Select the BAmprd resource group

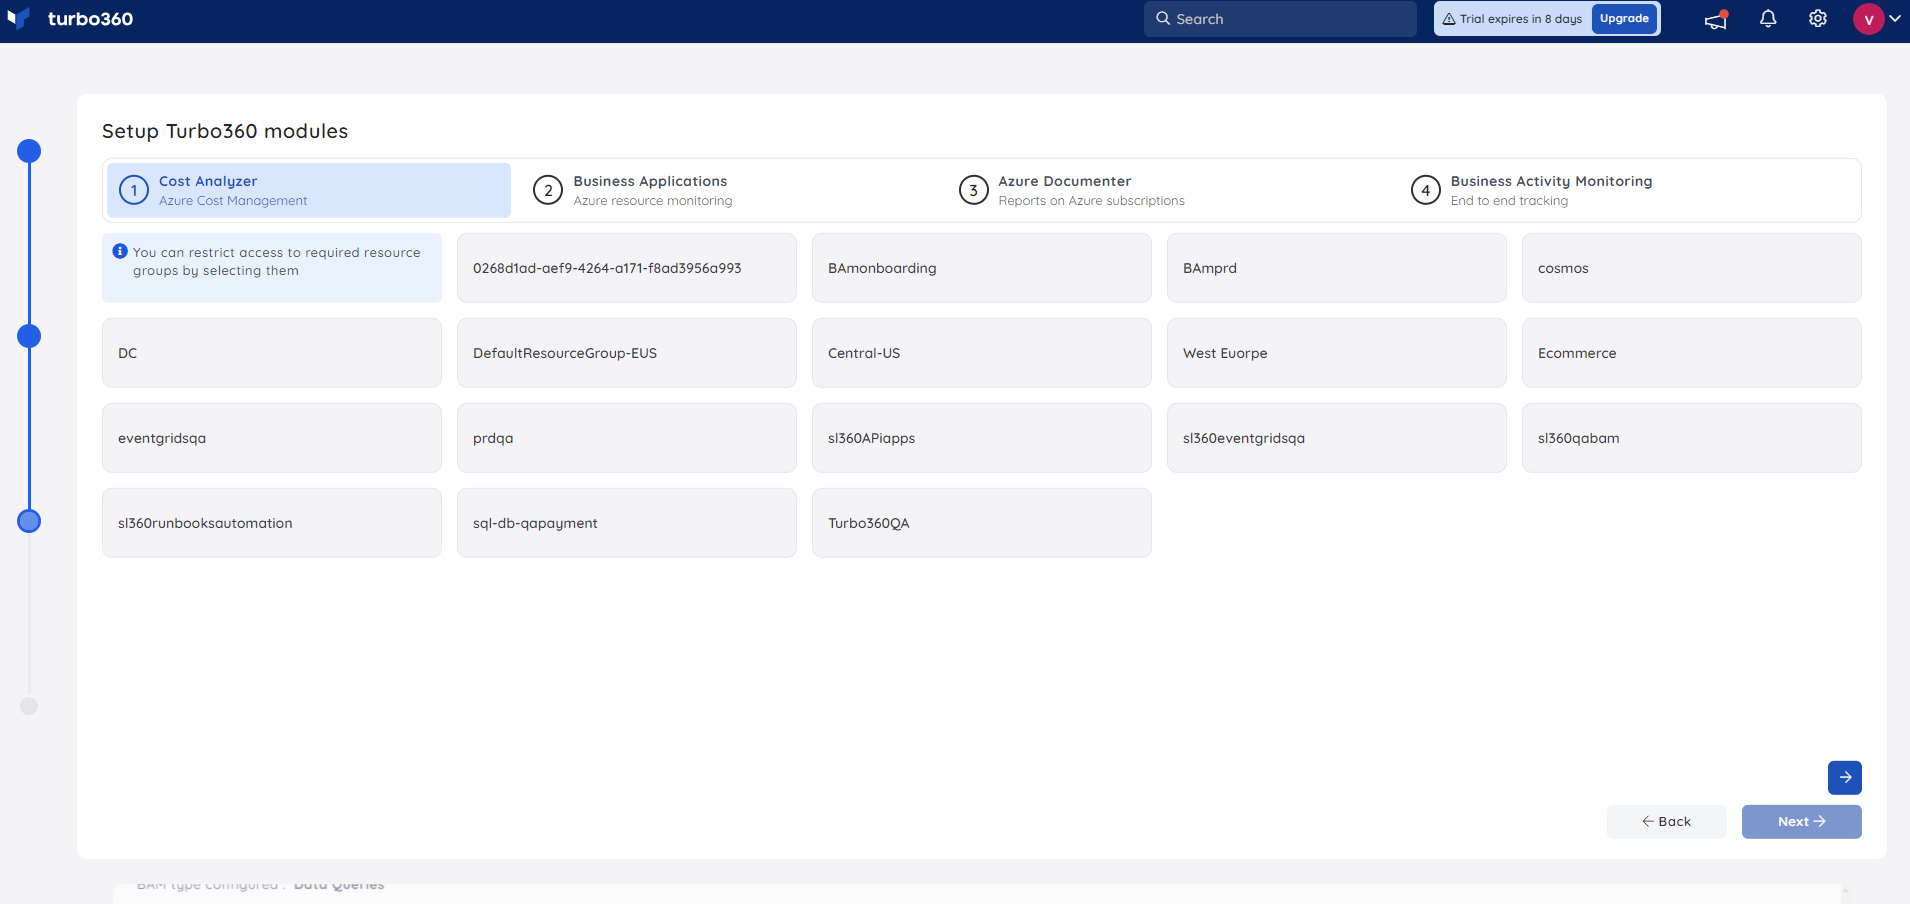click(1337, 268)
